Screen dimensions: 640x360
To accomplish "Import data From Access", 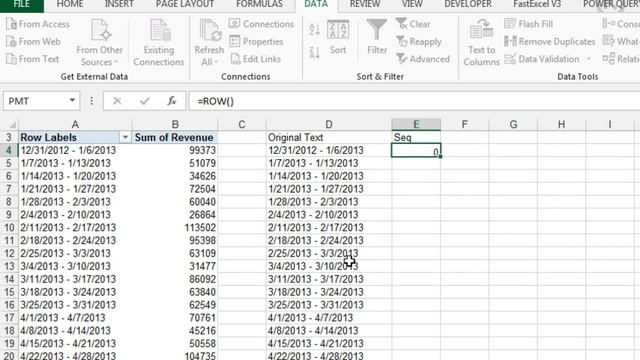I will (x=38, y=24).
